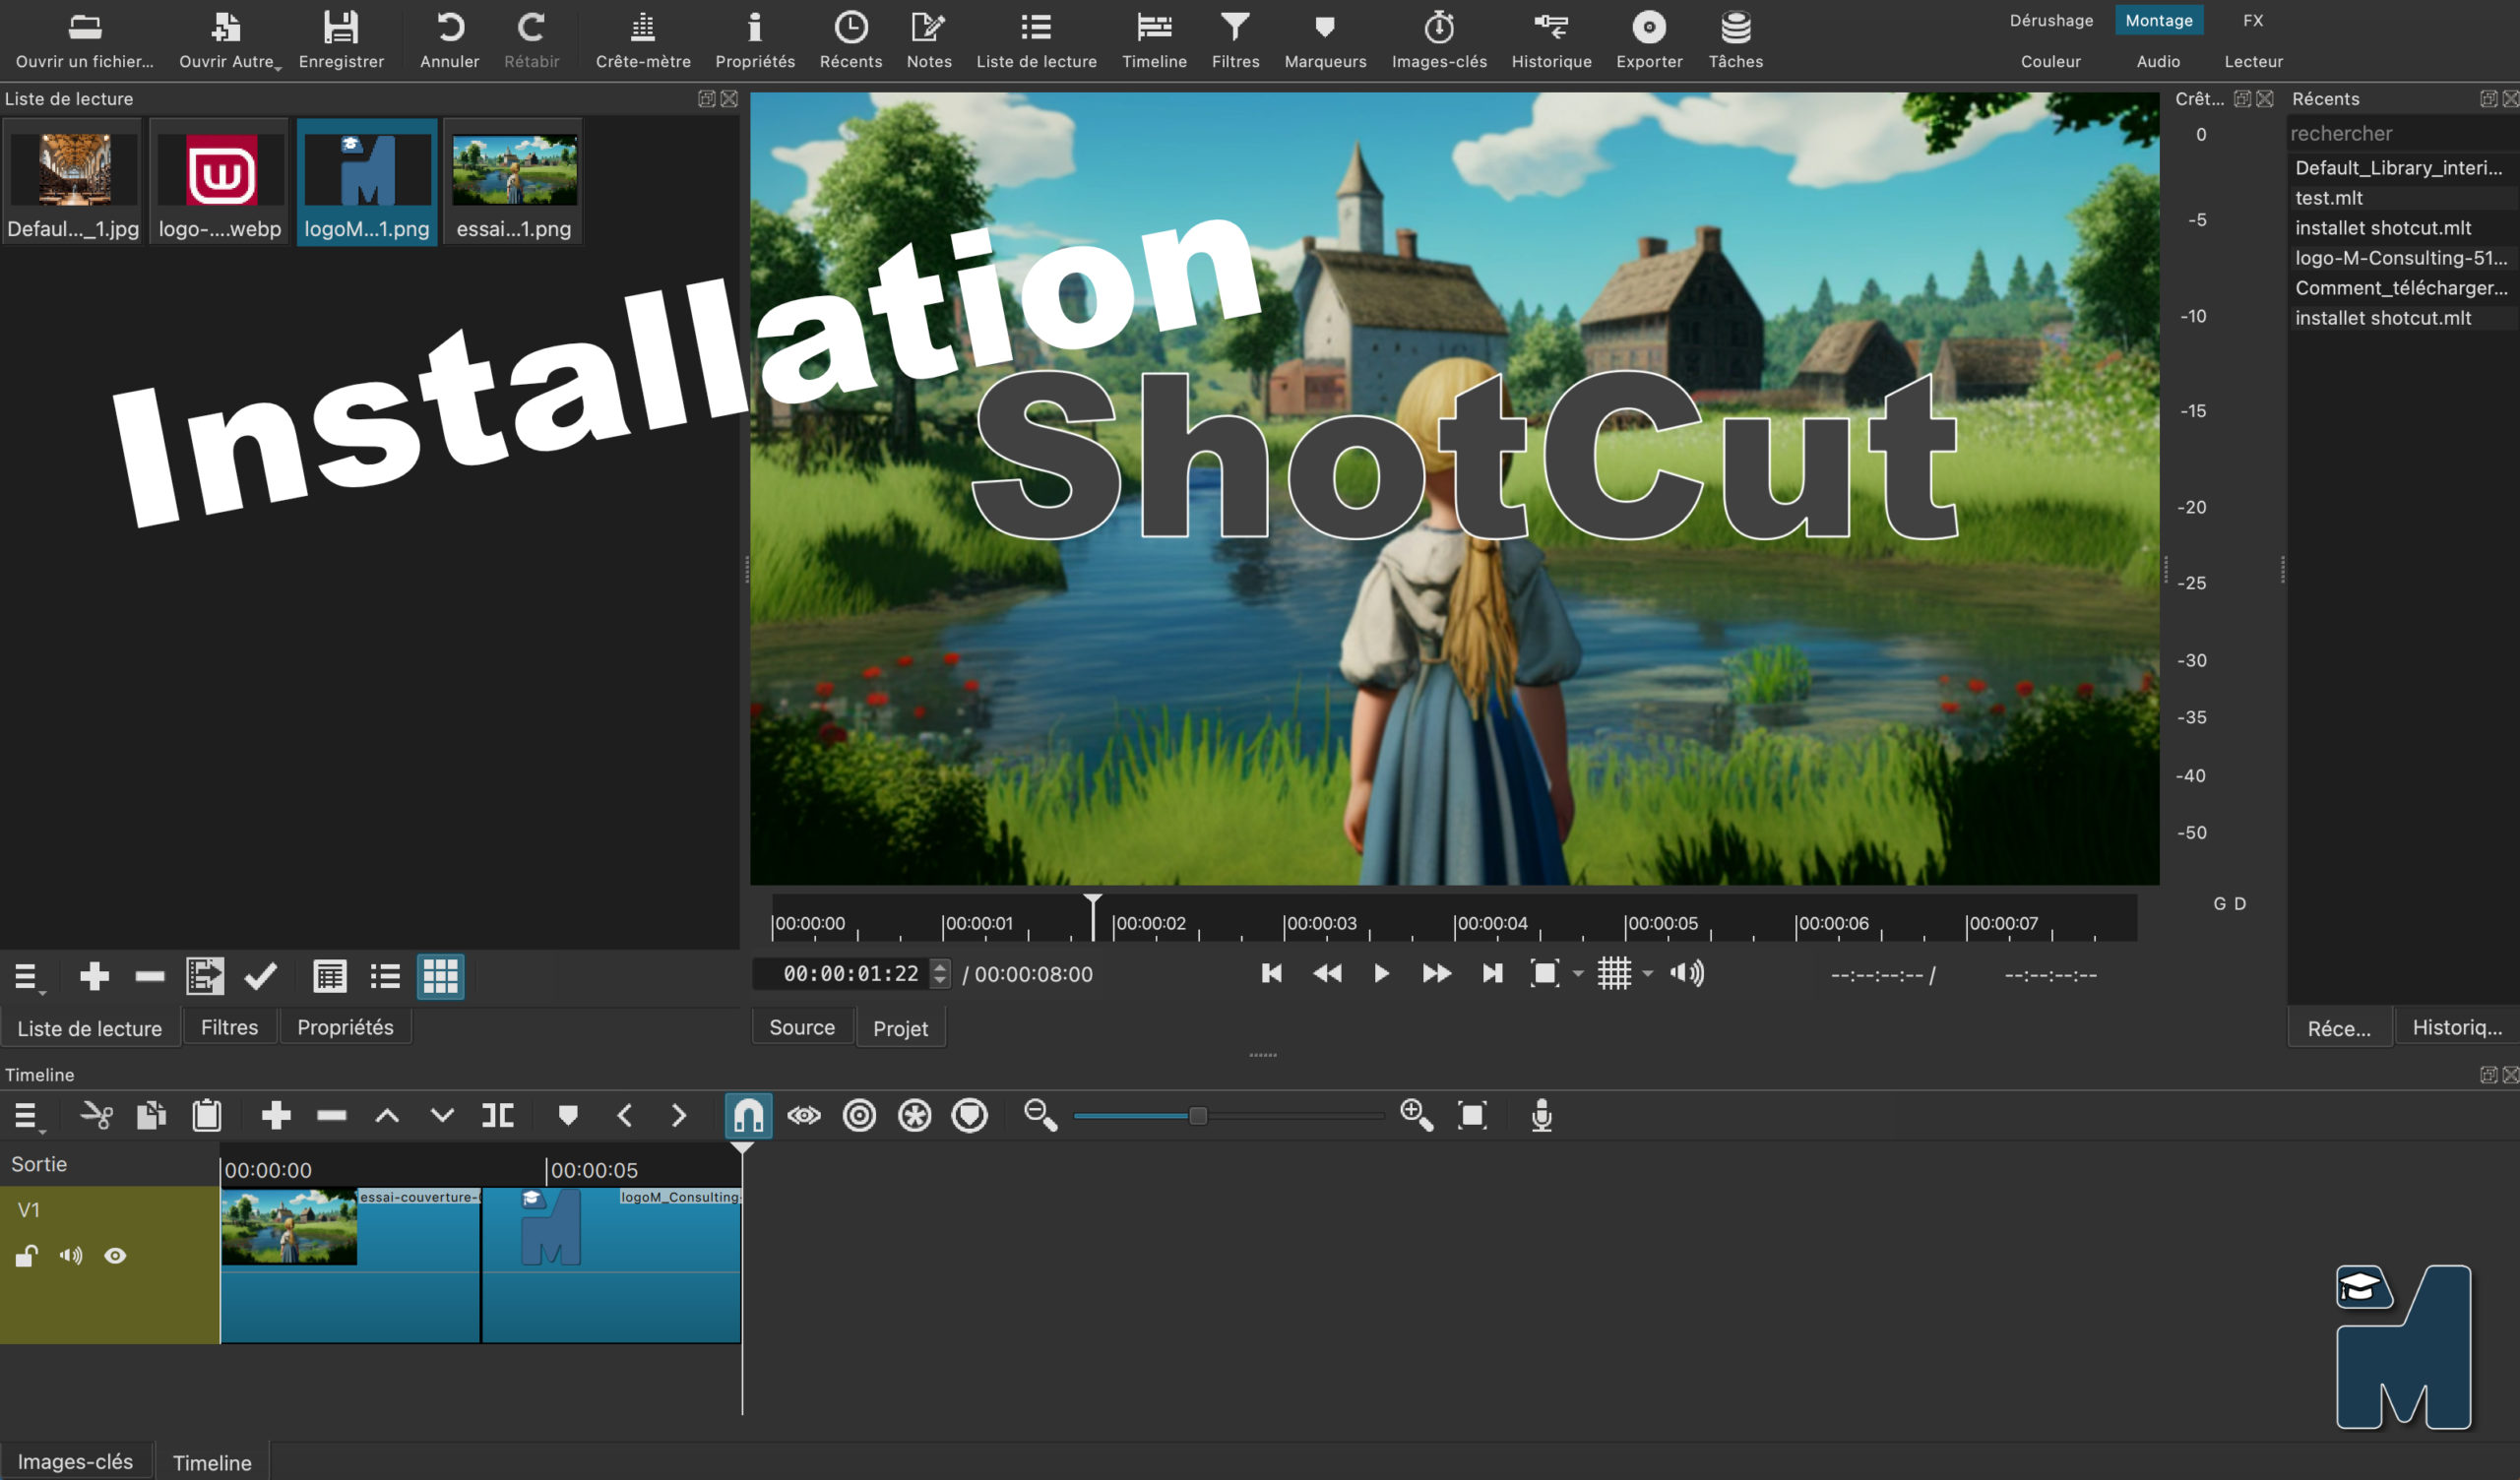Toggle timeline snapping magnet

[748, 1115]
